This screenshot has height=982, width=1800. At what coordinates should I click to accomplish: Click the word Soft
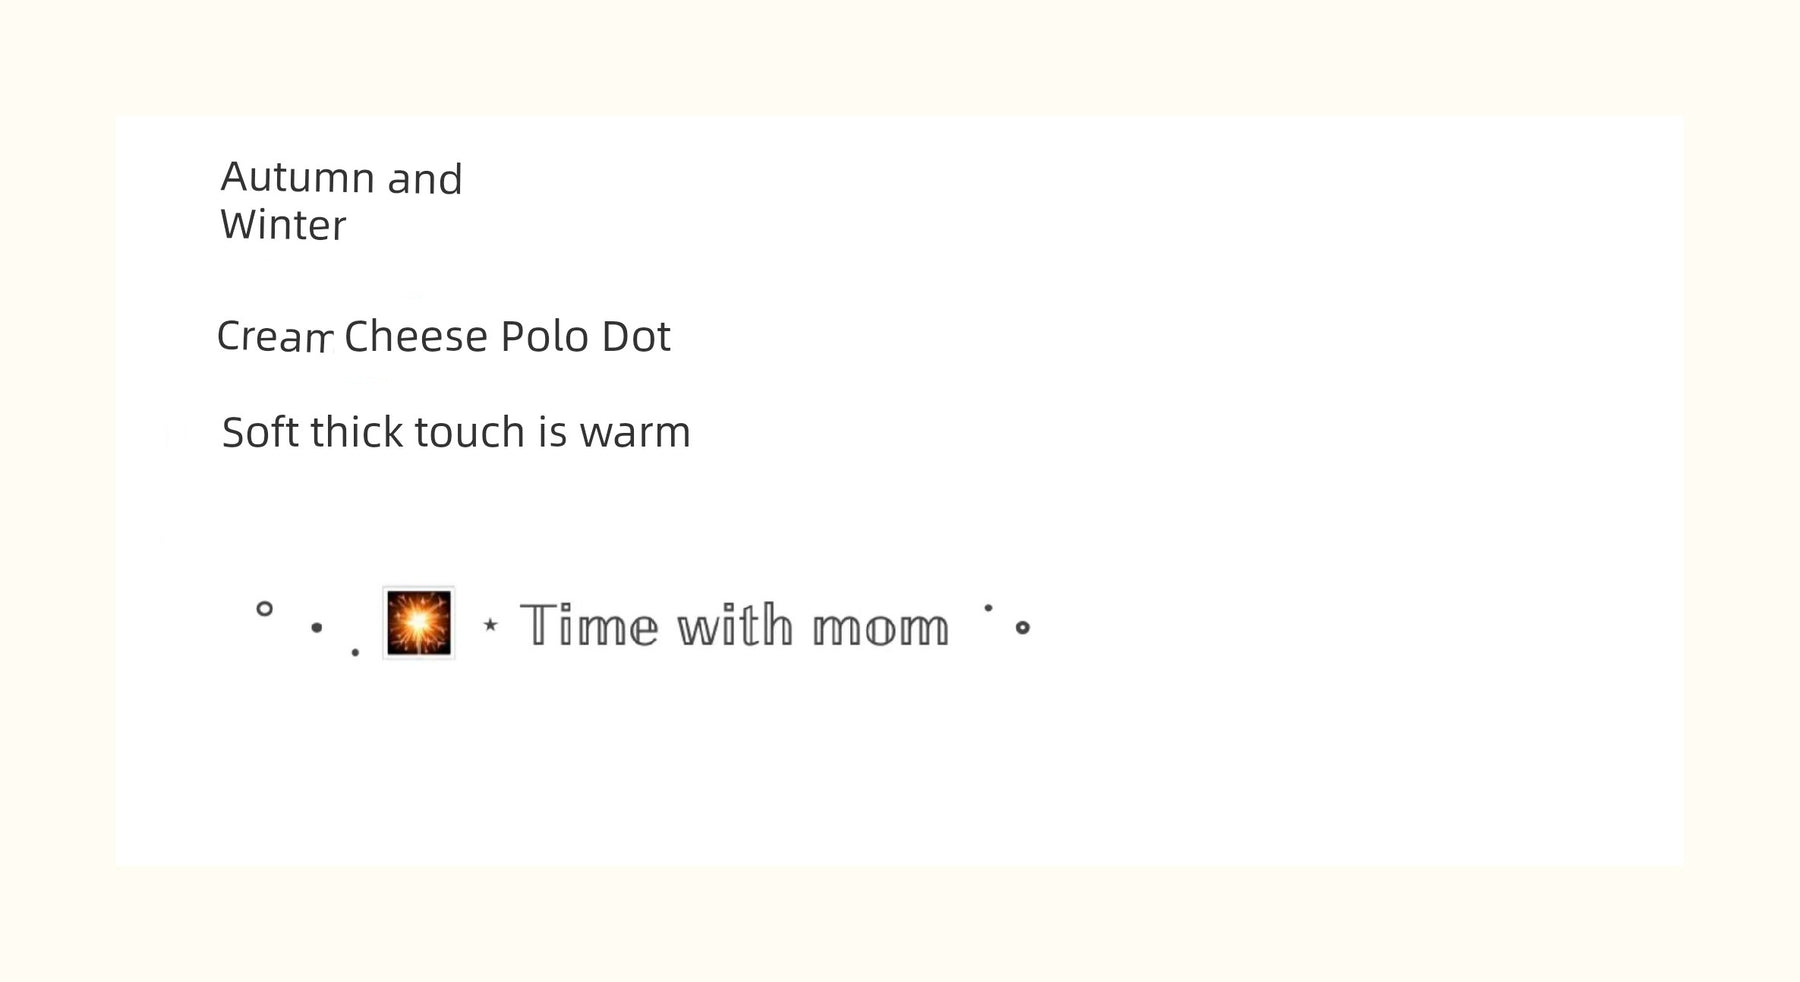(x=259, y=432)
